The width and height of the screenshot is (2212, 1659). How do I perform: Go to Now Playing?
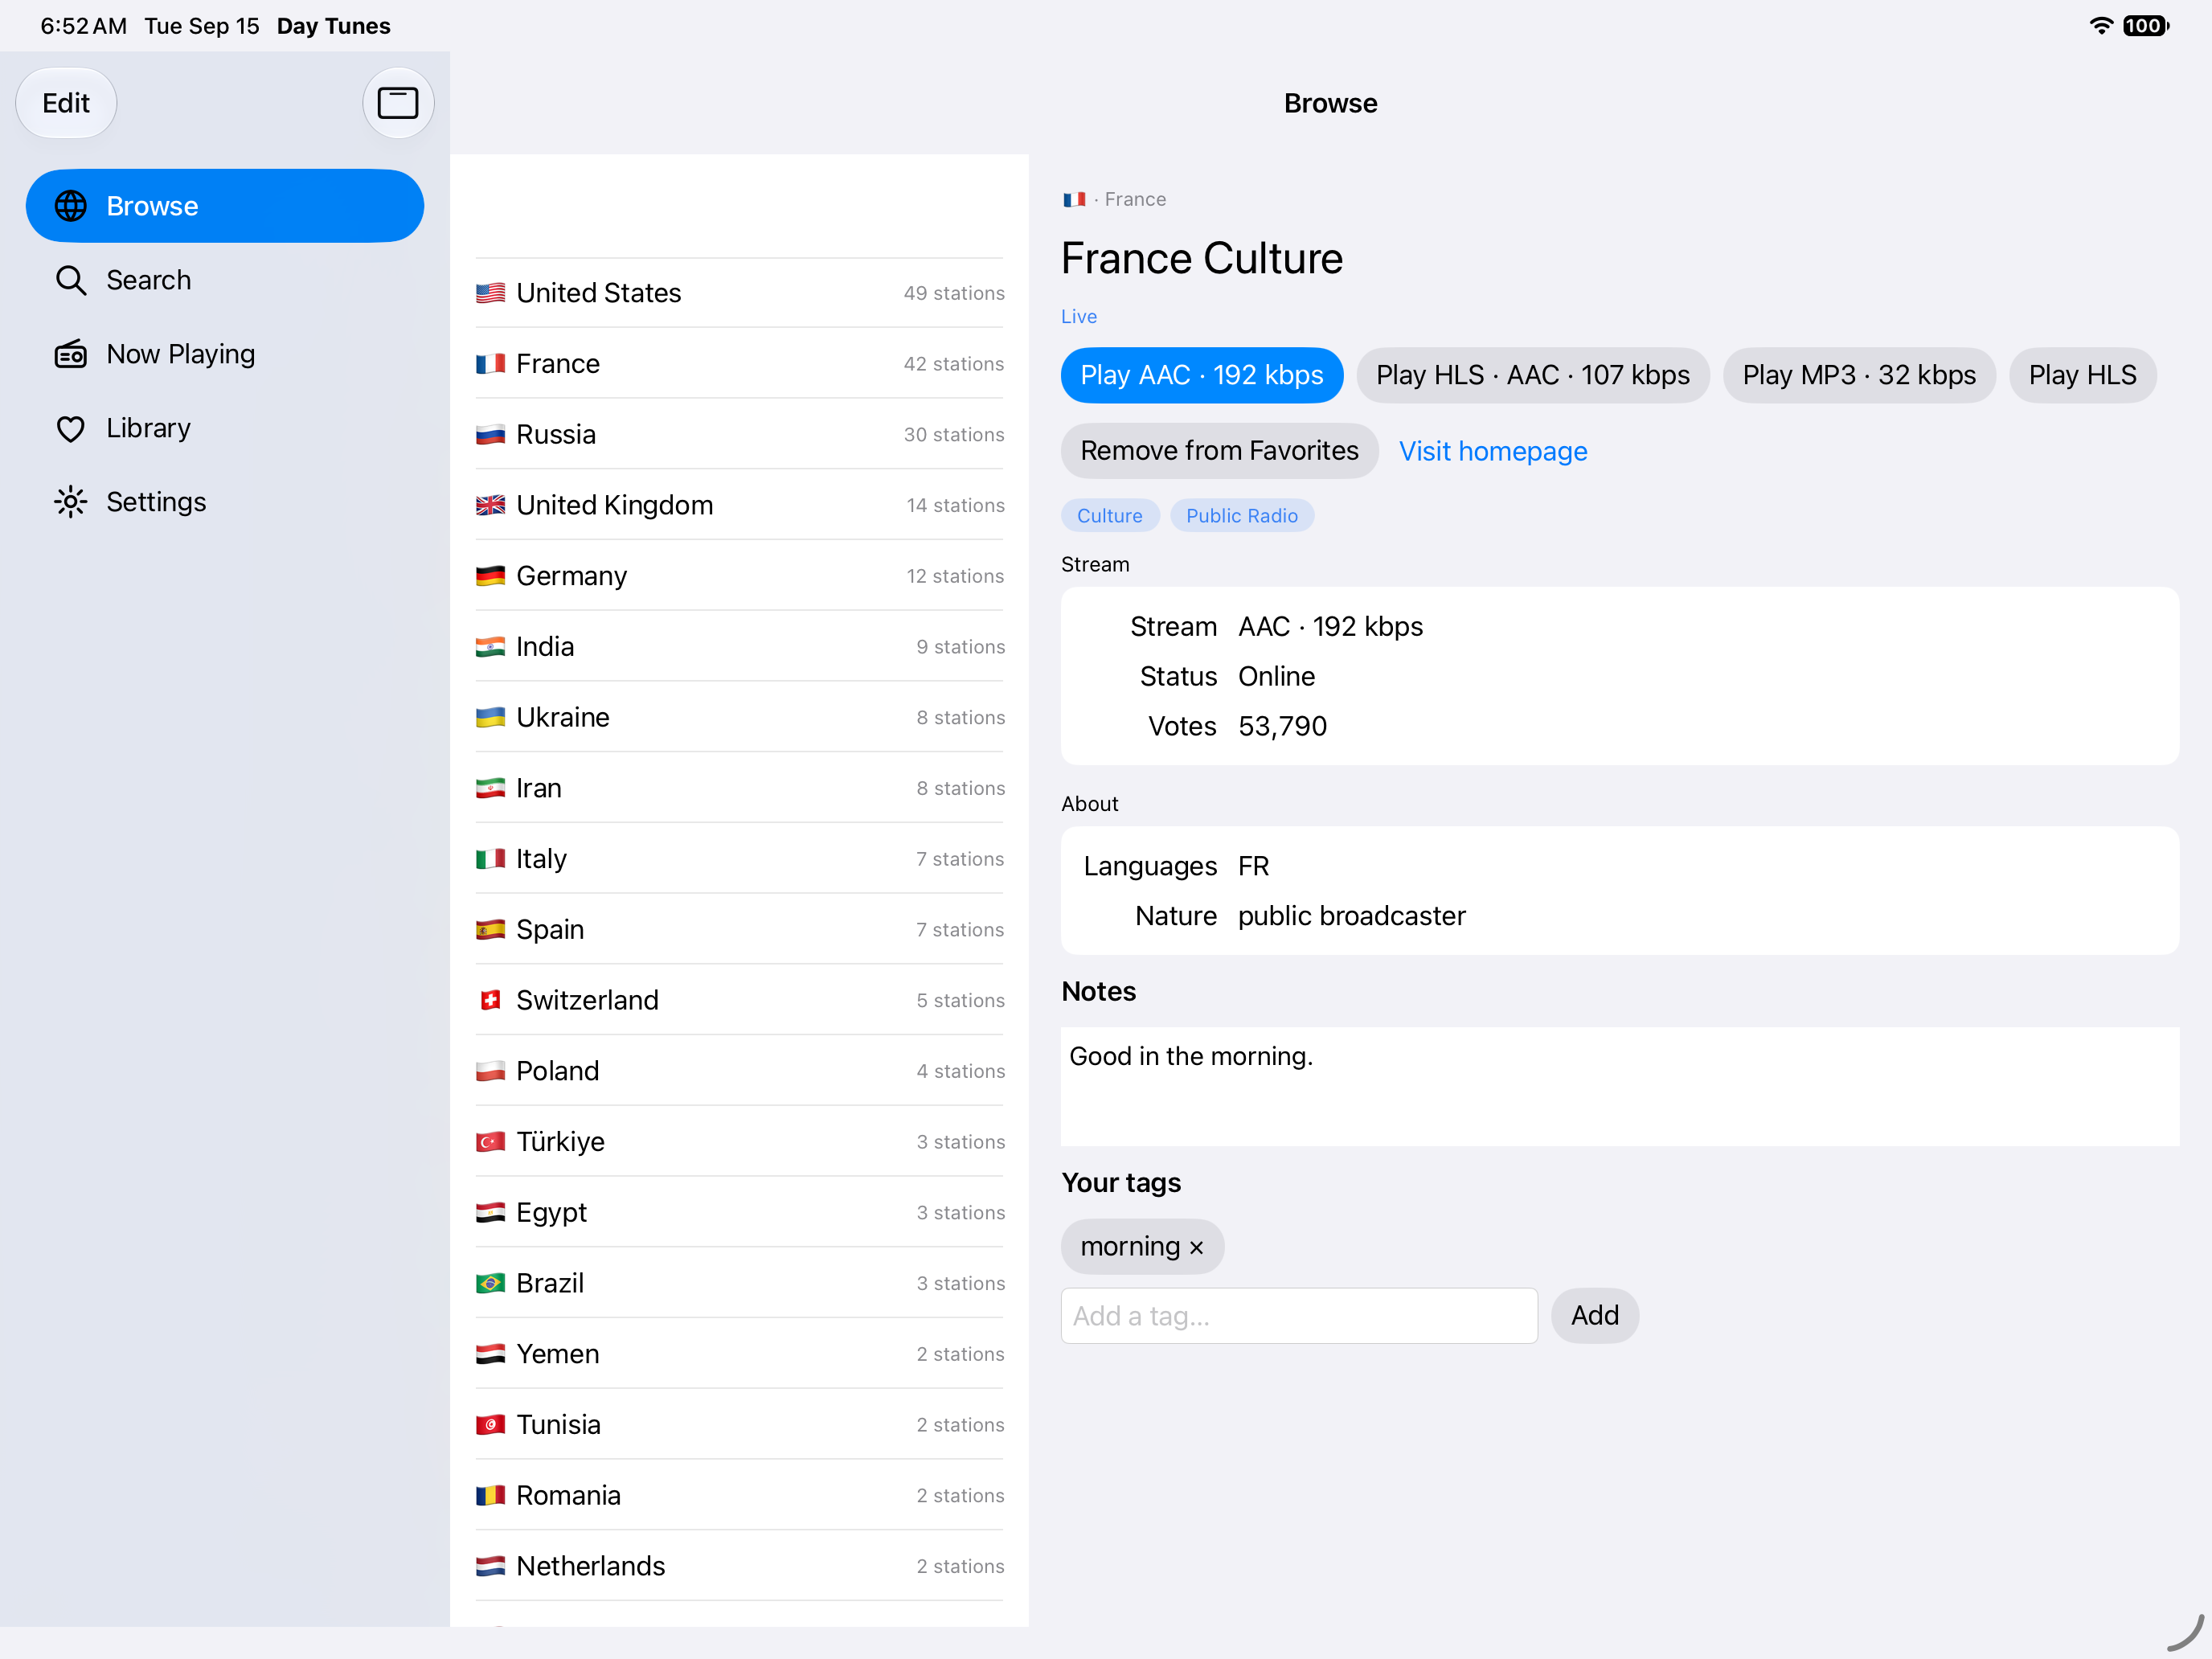225,354
